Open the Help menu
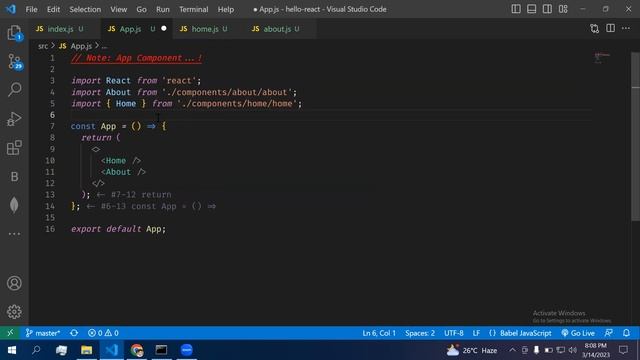Image resolution: width=640 pixels, height=360 pixels. pyautogui.click(x=226, y=9)
